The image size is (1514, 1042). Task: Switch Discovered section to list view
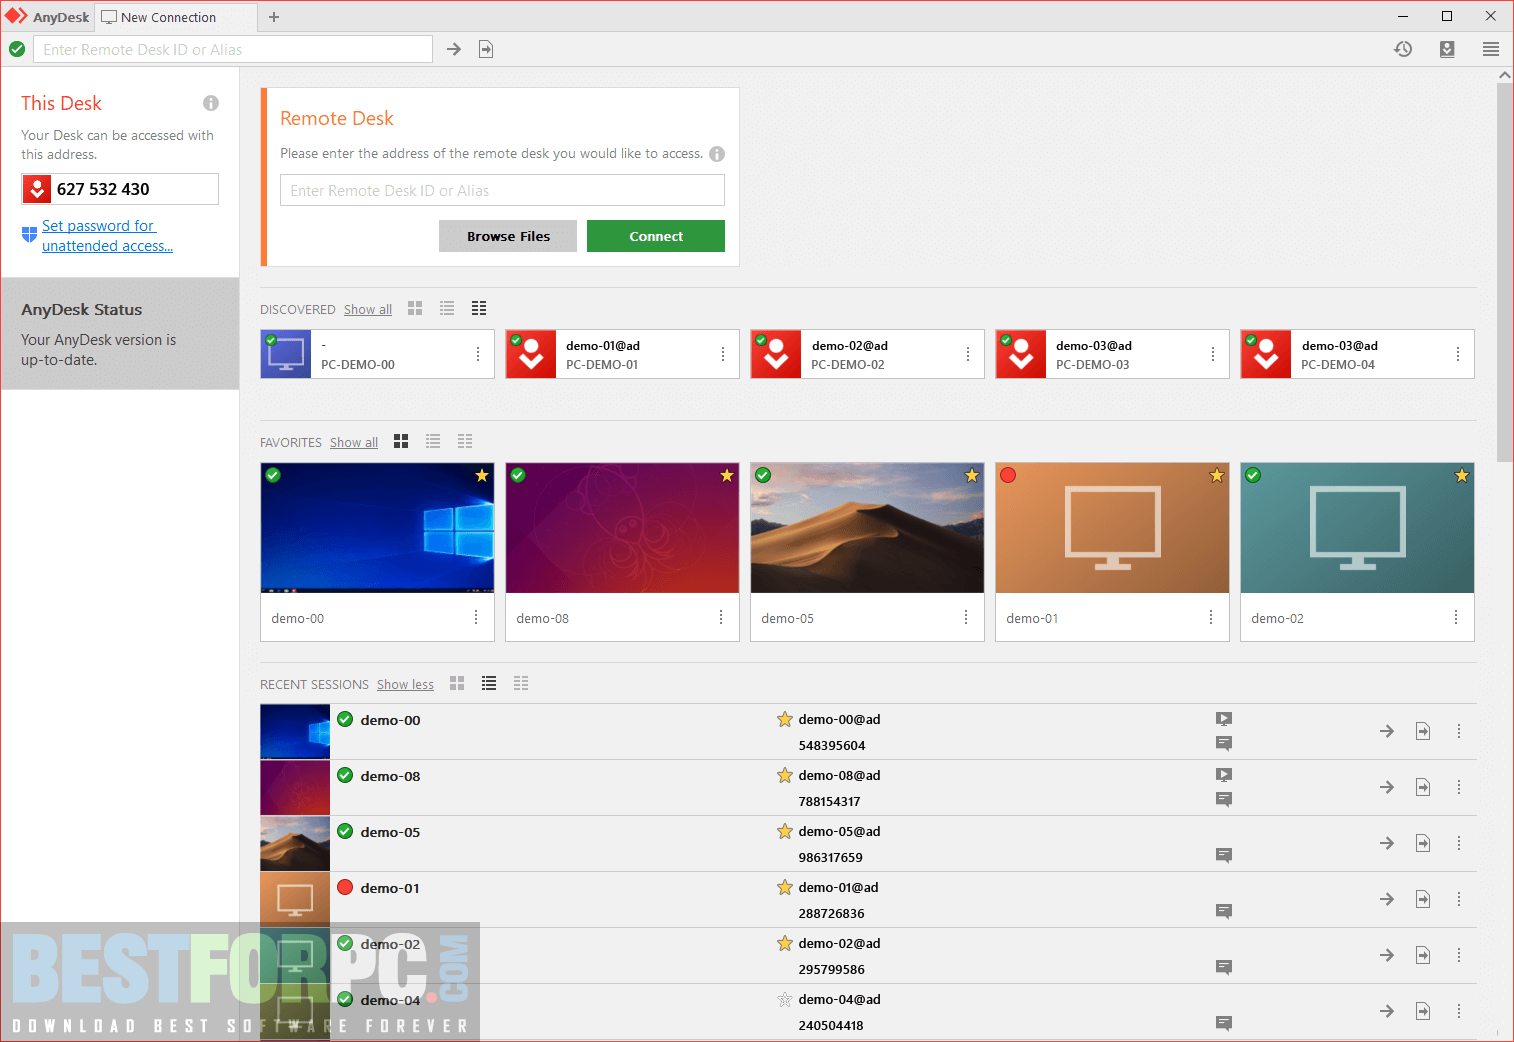click(447, 308)
